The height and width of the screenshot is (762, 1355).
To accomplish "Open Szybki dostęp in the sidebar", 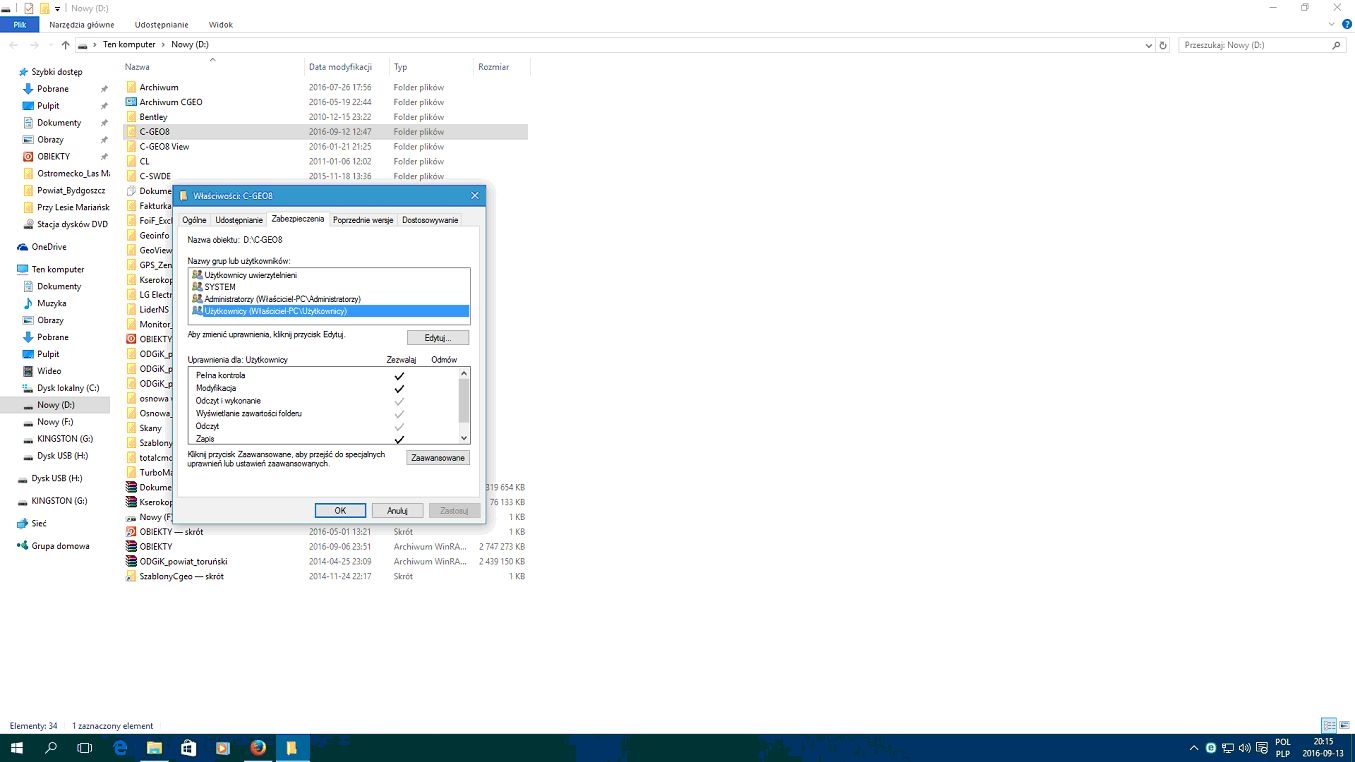I will coord(56,72).
